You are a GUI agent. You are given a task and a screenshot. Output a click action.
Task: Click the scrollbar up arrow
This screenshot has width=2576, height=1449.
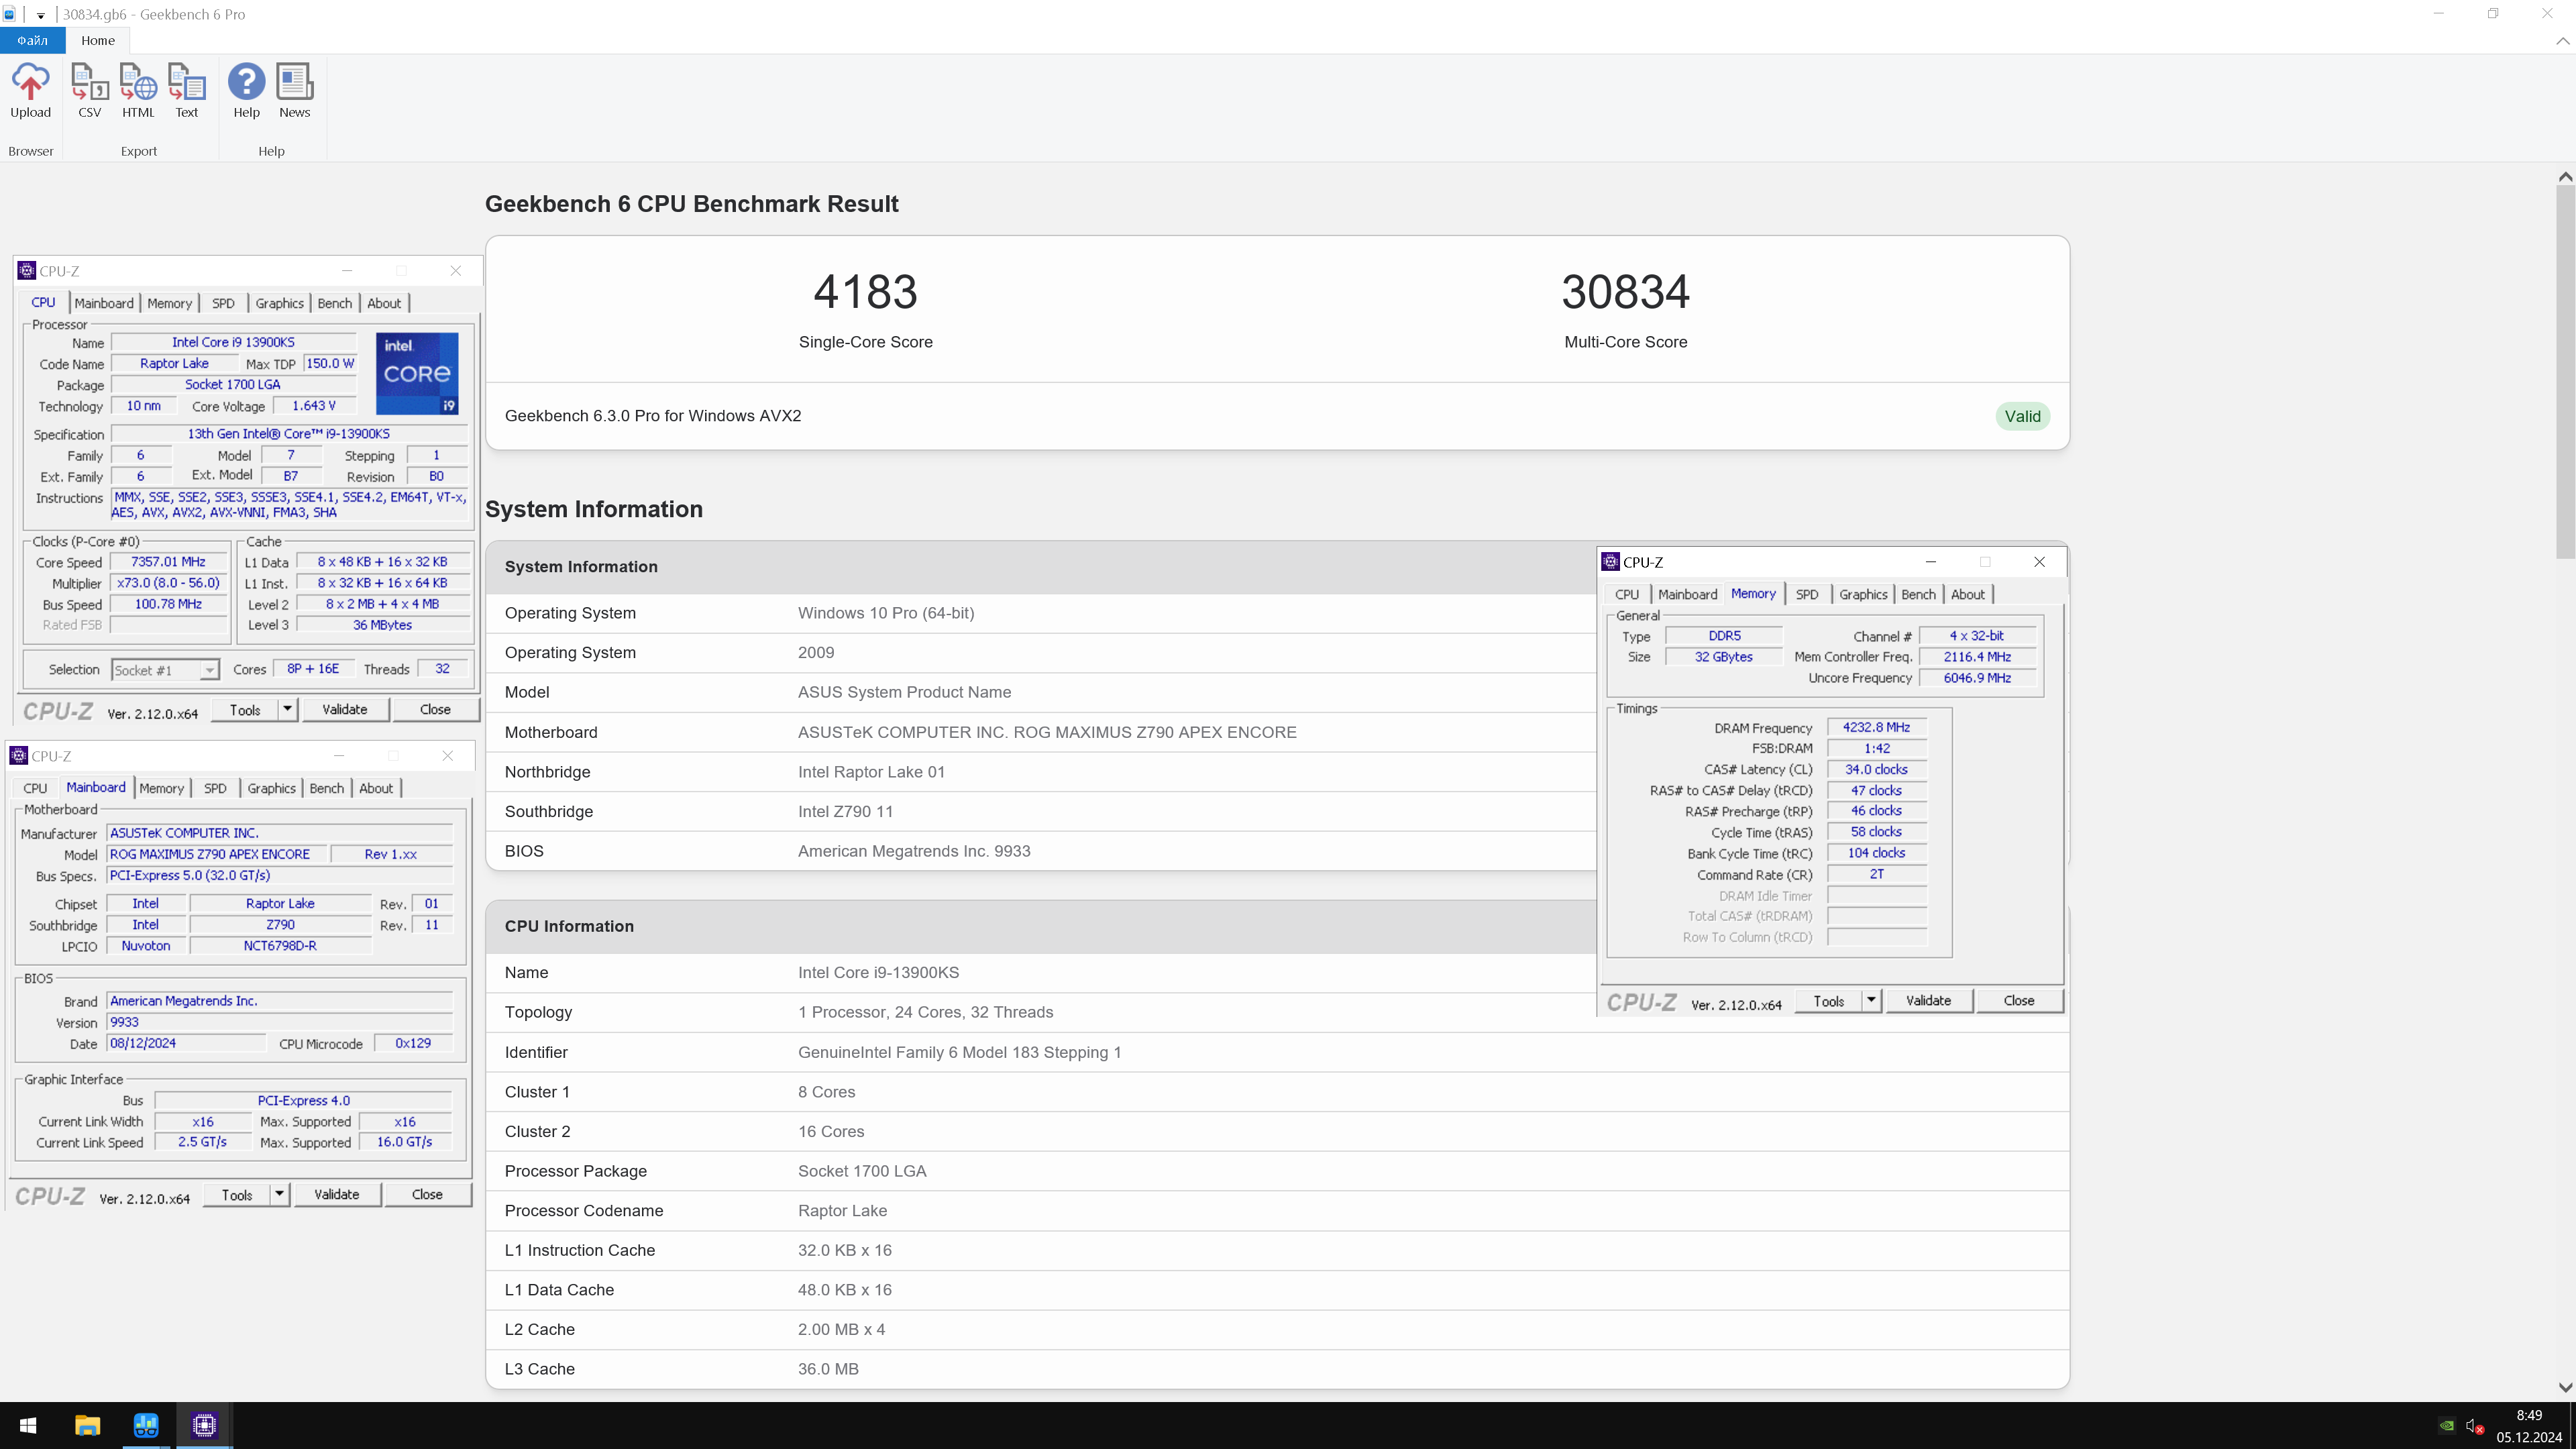pyautogui.click(x=2565, y=176)
